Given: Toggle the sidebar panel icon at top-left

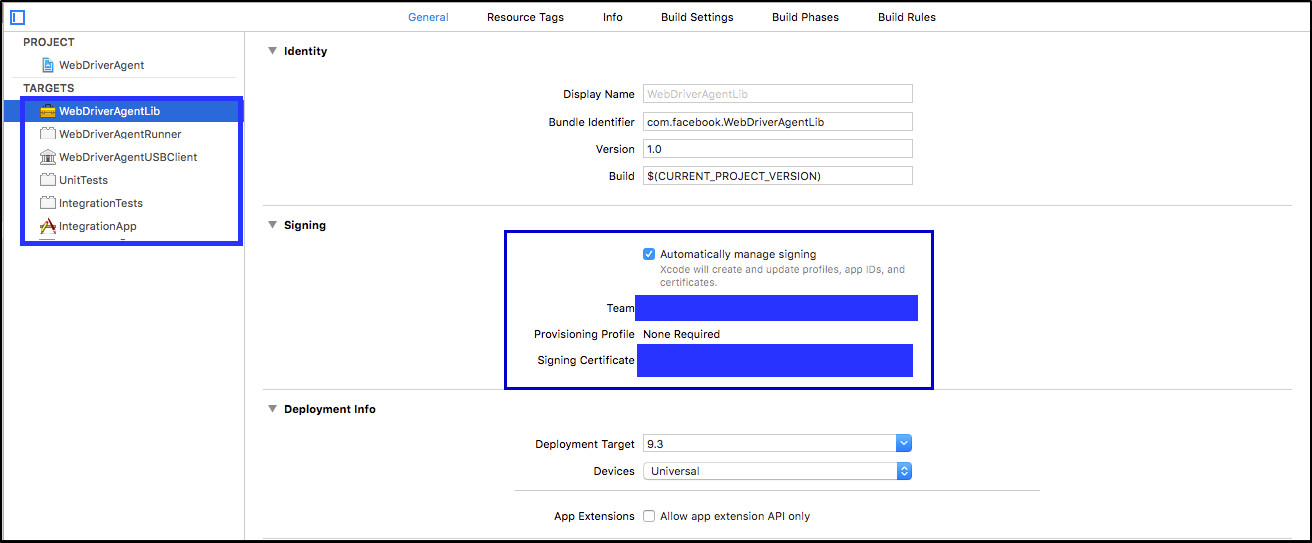Looking at the screenshot, I should [17, 17].
